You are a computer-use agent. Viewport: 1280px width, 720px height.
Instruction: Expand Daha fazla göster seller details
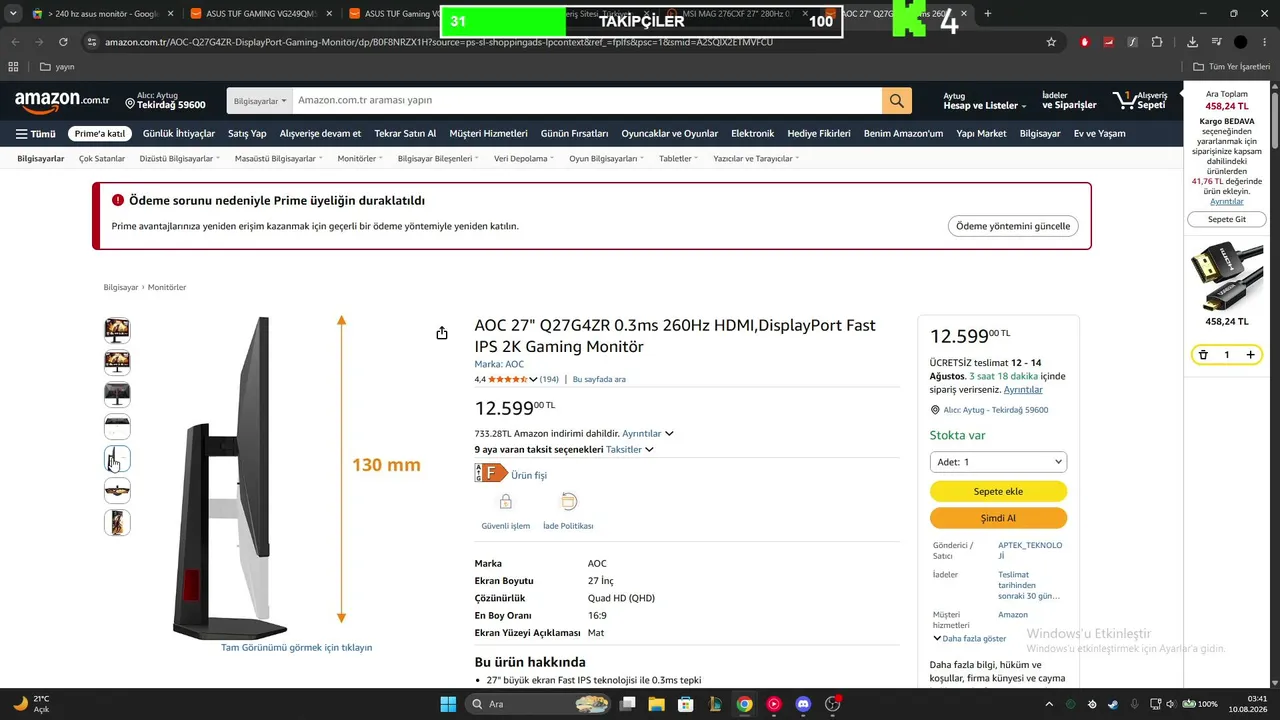click(969, 638)
